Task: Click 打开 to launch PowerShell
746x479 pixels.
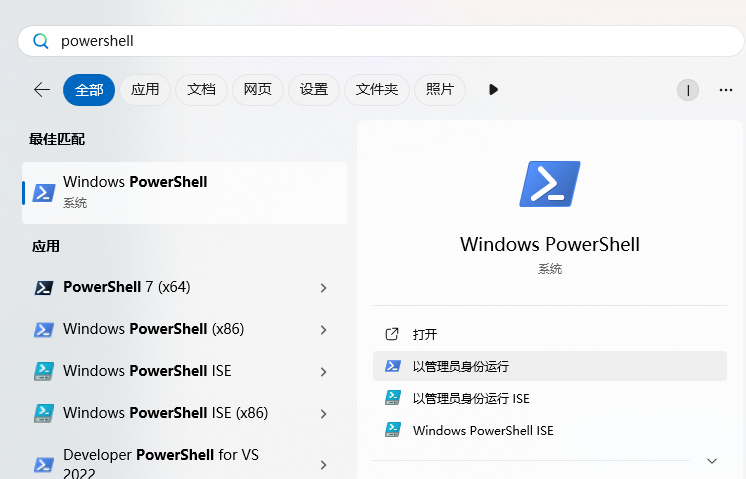Action: click(425, 335)
